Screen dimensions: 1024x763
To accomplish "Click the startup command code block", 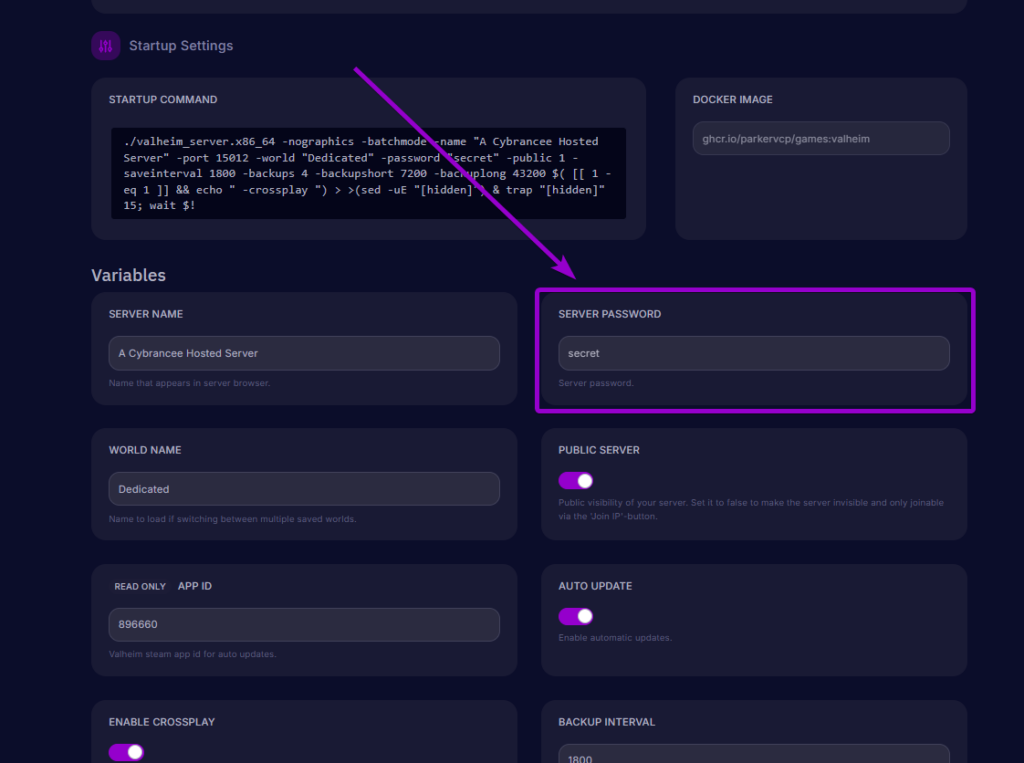I will (x=368, y=173).
